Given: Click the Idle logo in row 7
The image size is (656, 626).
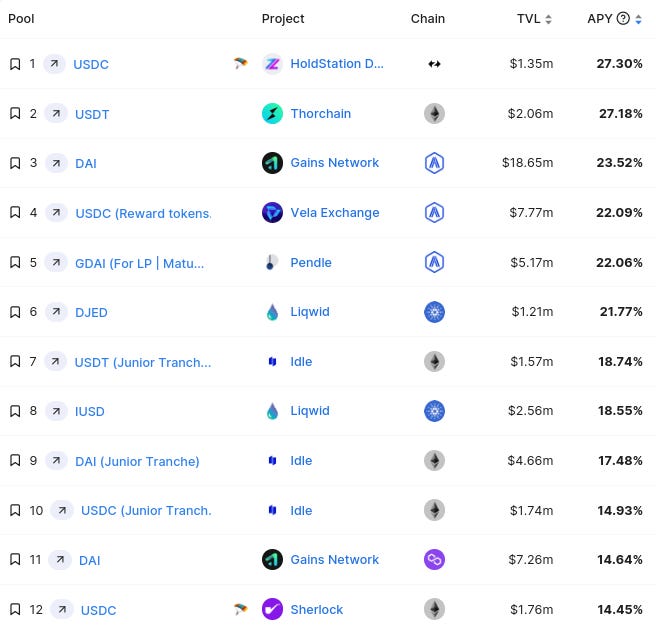Looking at the screenshot, I should coord(272,362).
